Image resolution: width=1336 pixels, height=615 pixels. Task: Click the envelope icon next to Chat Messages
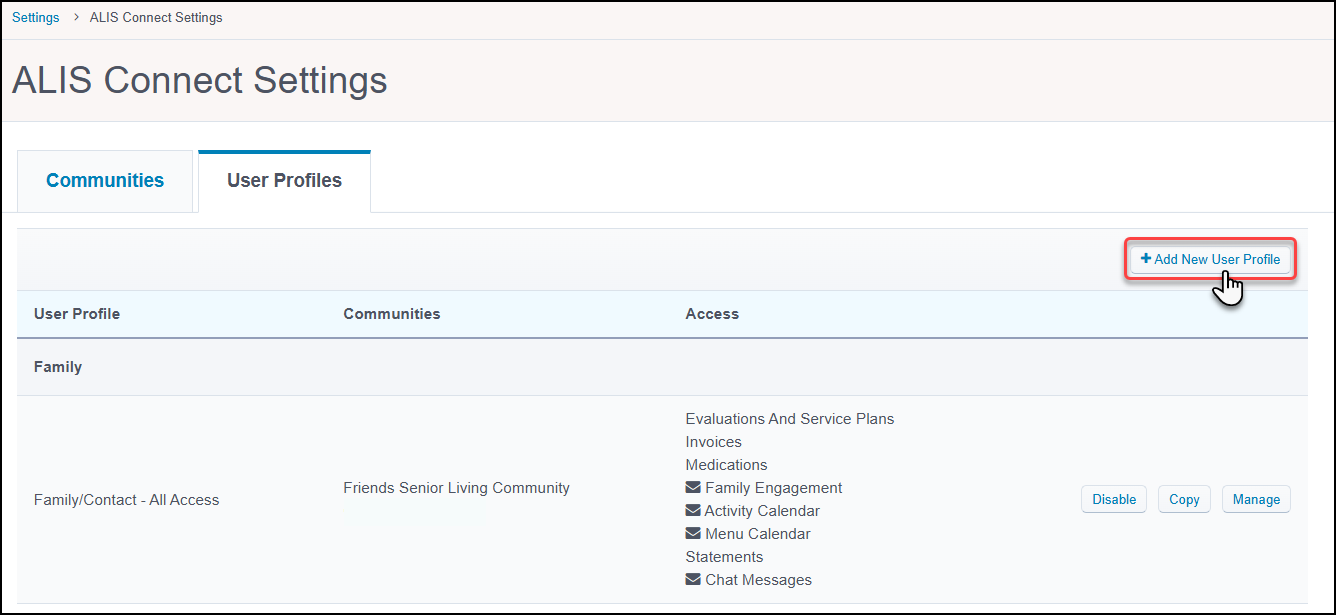click(x=691, y=579)
